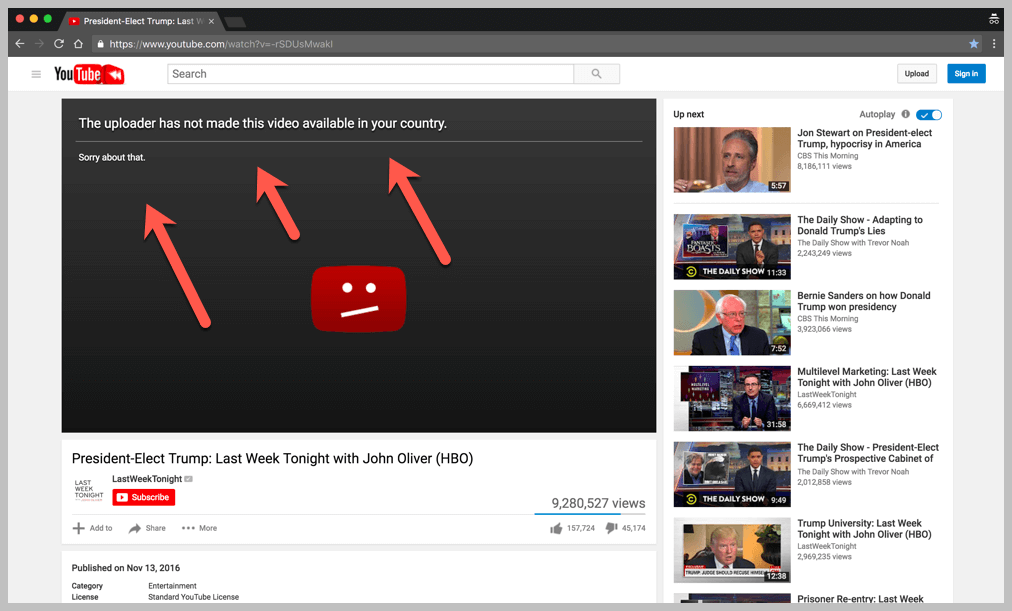1012x611 pixels.
Task: Click the incognito icon in the title bar
Action: [994, 19]
